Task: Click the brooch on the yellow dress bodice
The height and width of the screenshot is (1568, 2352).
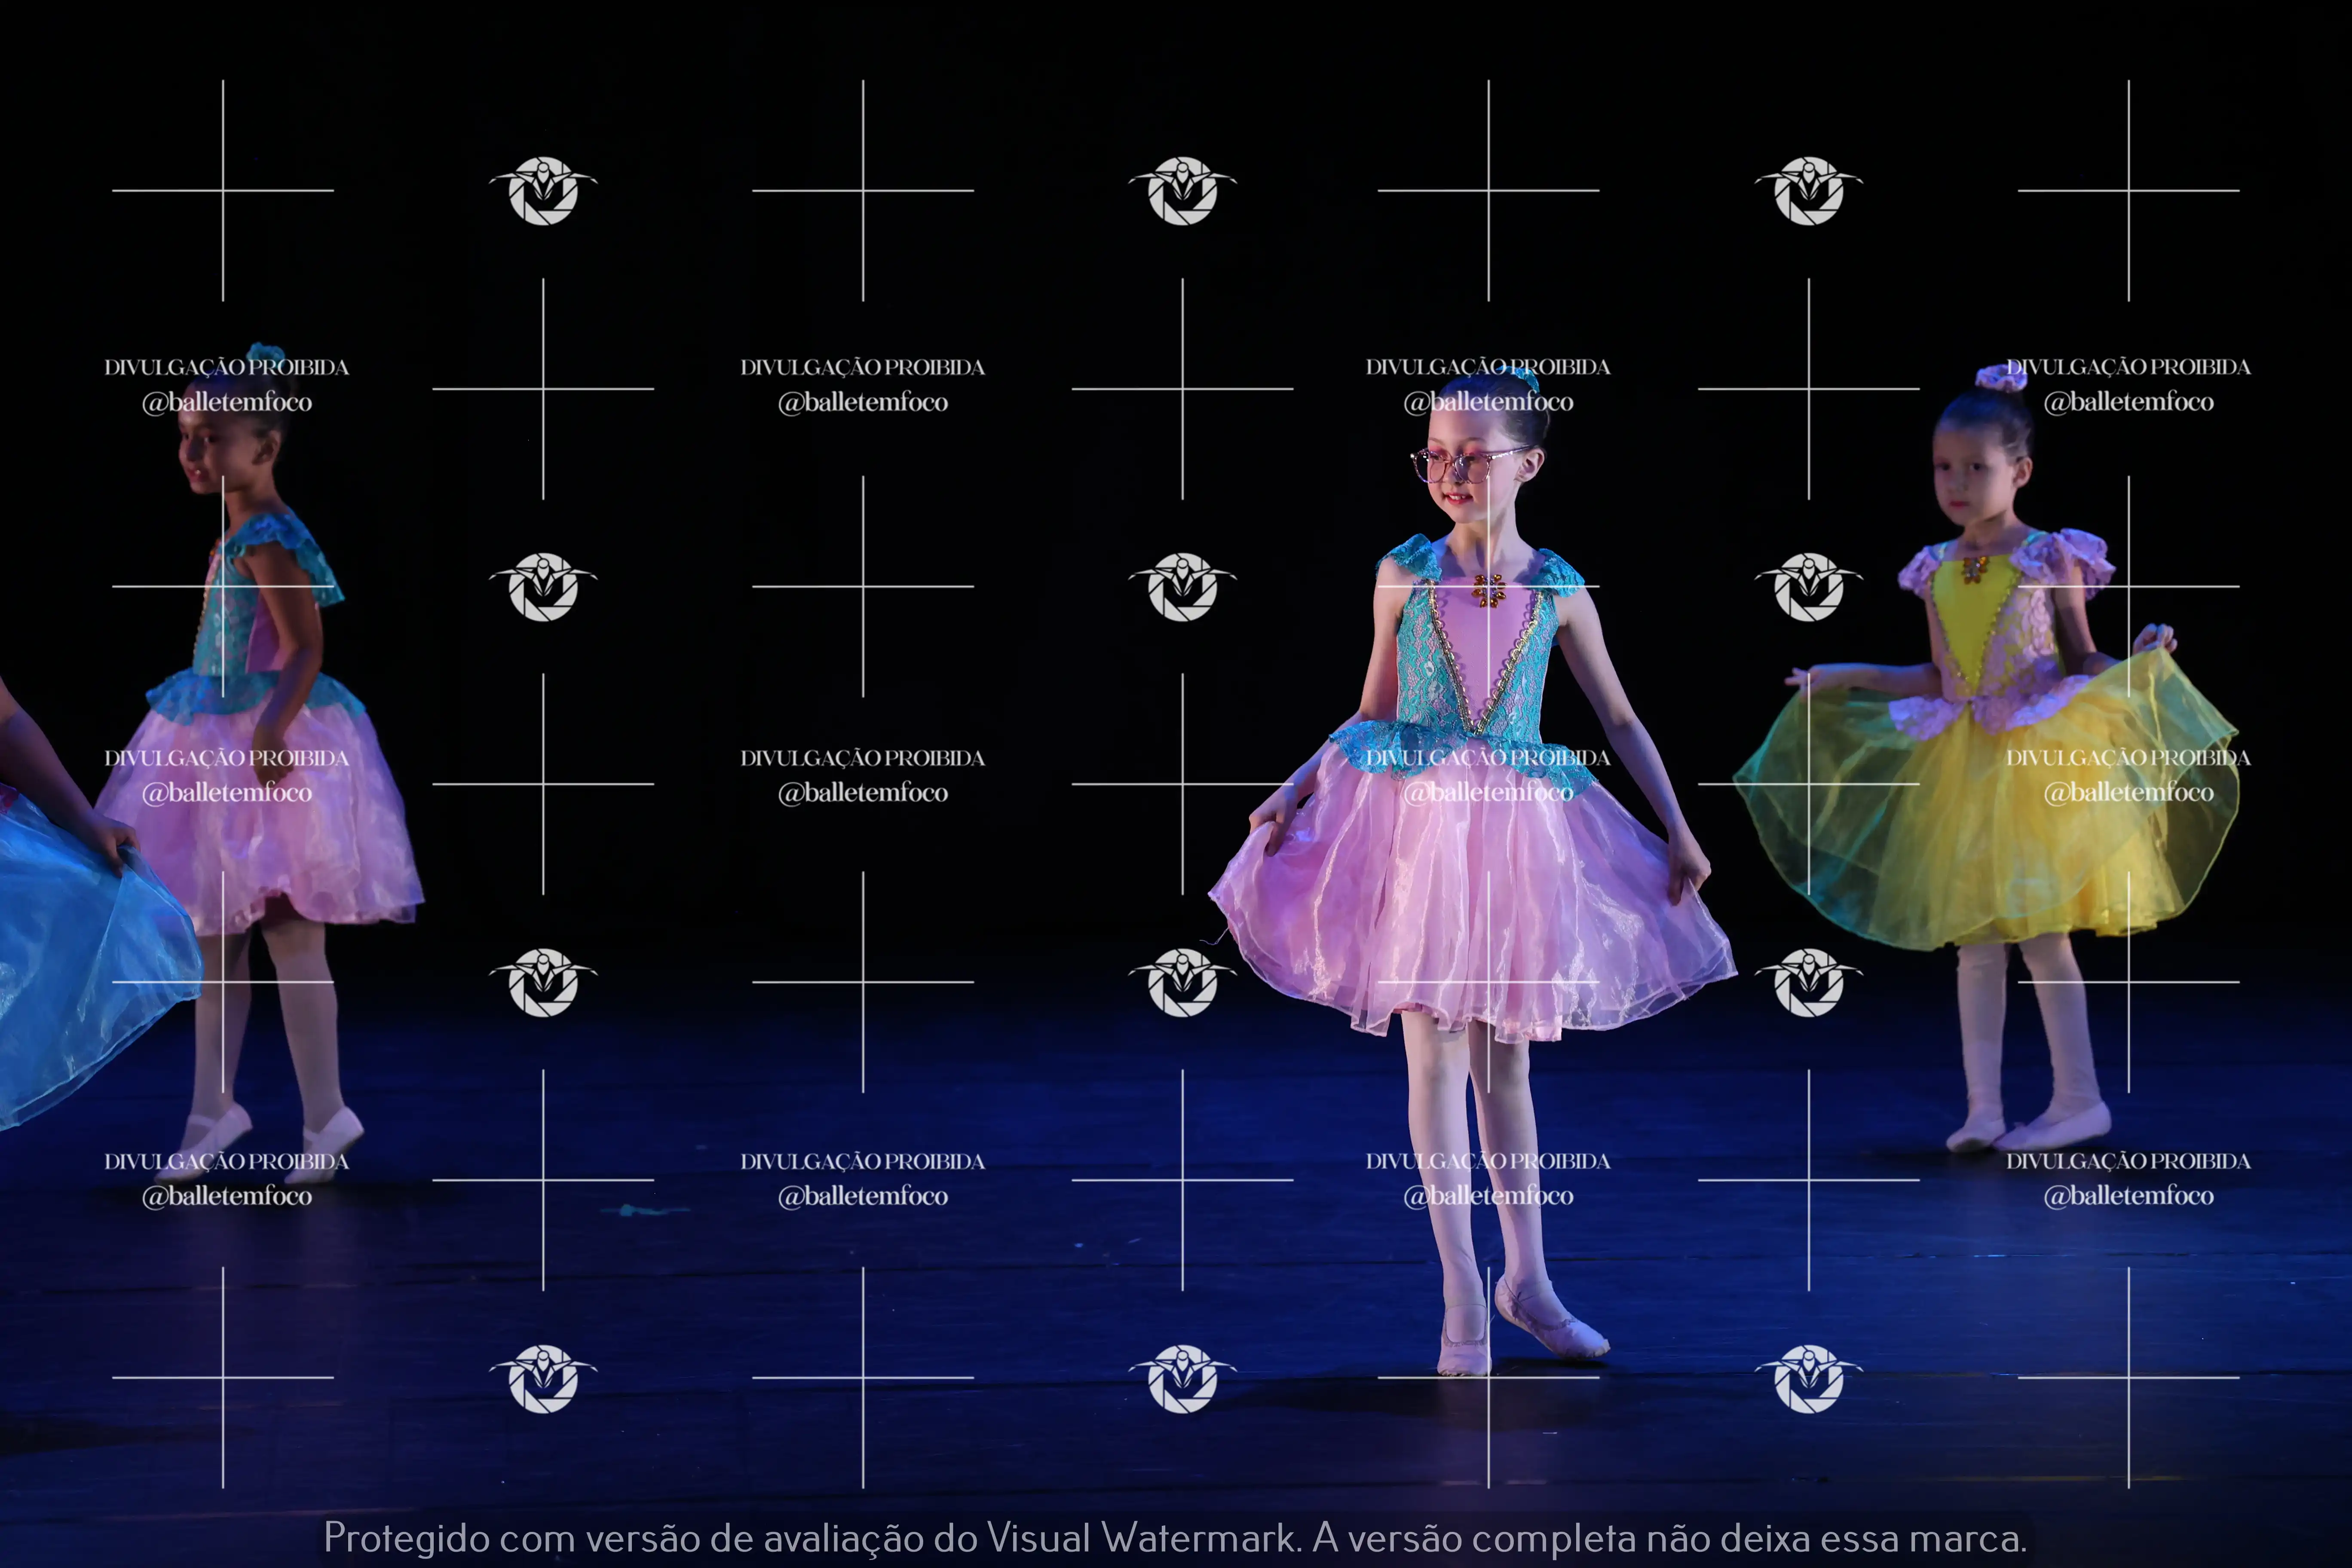Action: (x=1974, y=569)
